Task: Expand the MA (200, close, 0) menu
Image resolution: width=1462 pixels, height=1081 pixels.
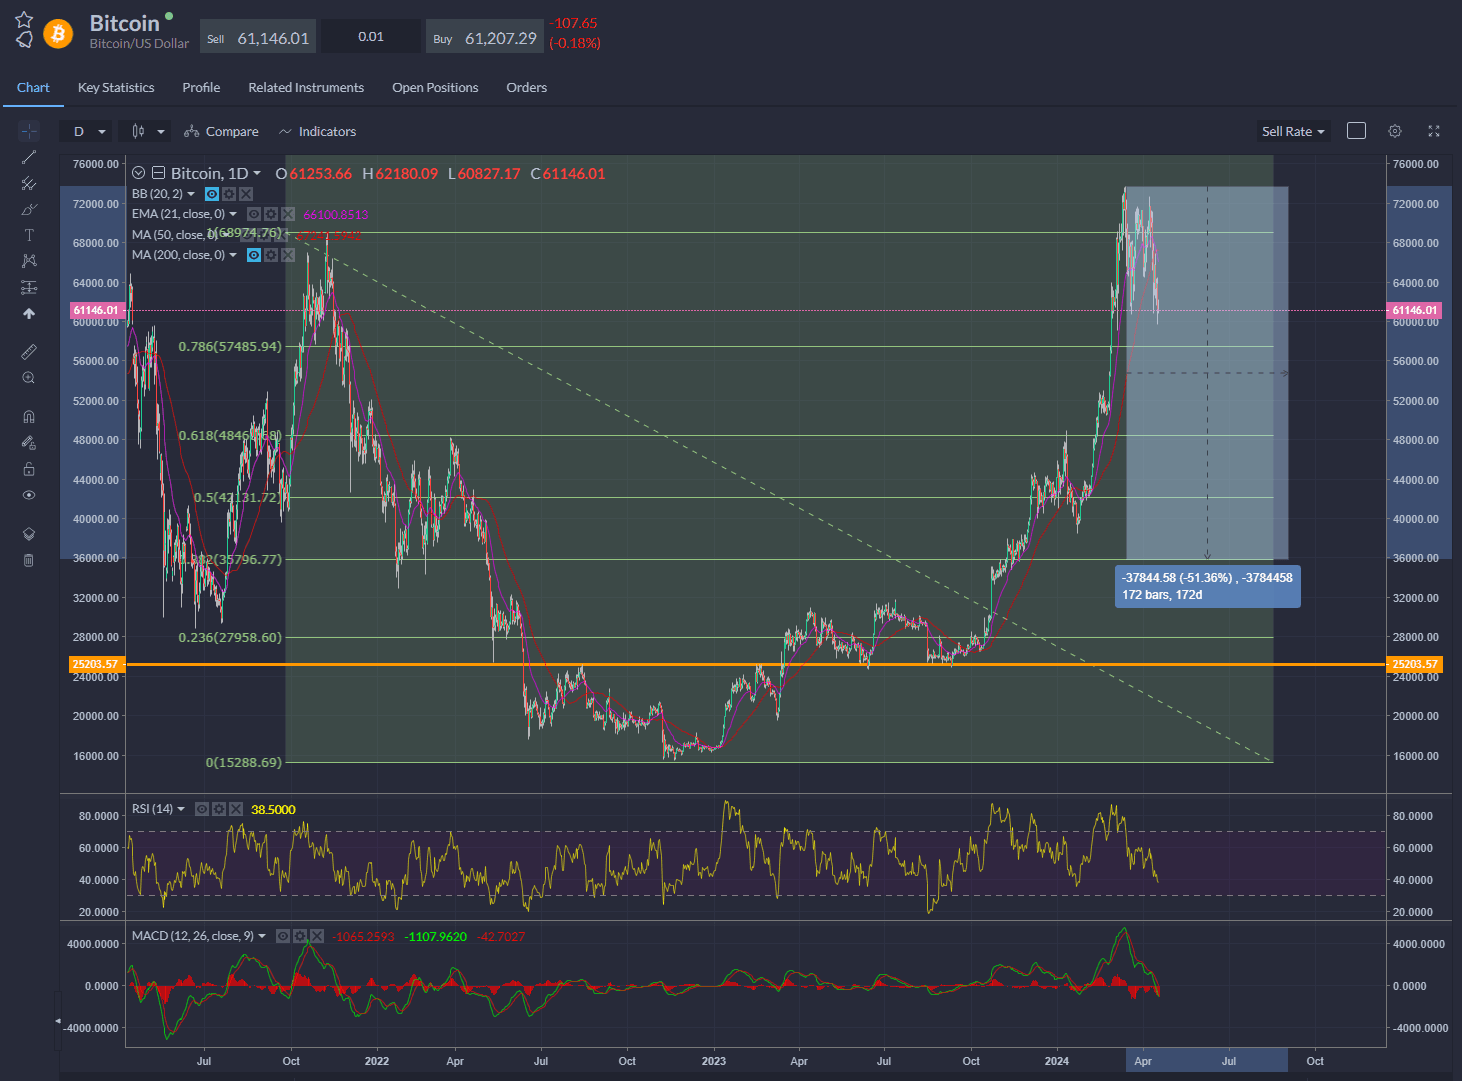Action: (x=233, y=255)
